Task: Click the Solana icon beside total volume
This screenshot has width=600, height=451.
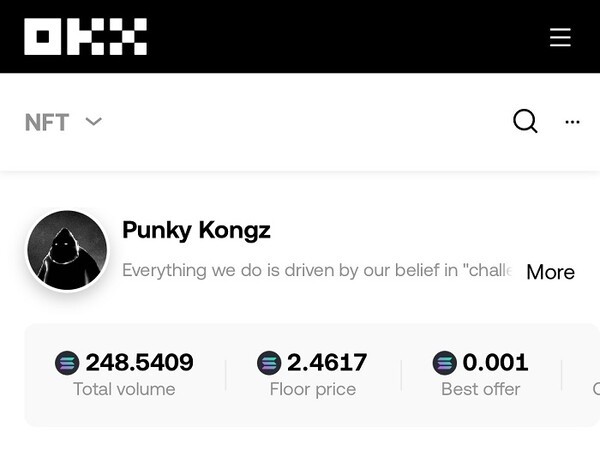Action: click(x=67, y=363)
